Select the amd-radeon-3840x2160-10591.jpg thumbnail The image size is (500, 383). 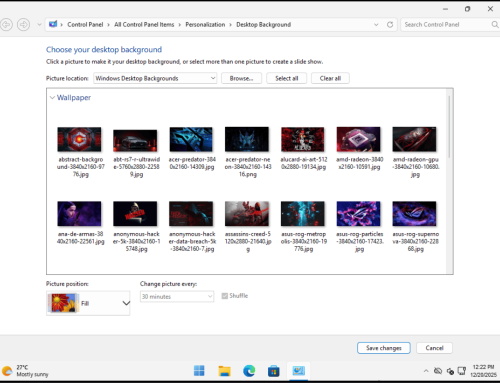(x=359, y=139)
